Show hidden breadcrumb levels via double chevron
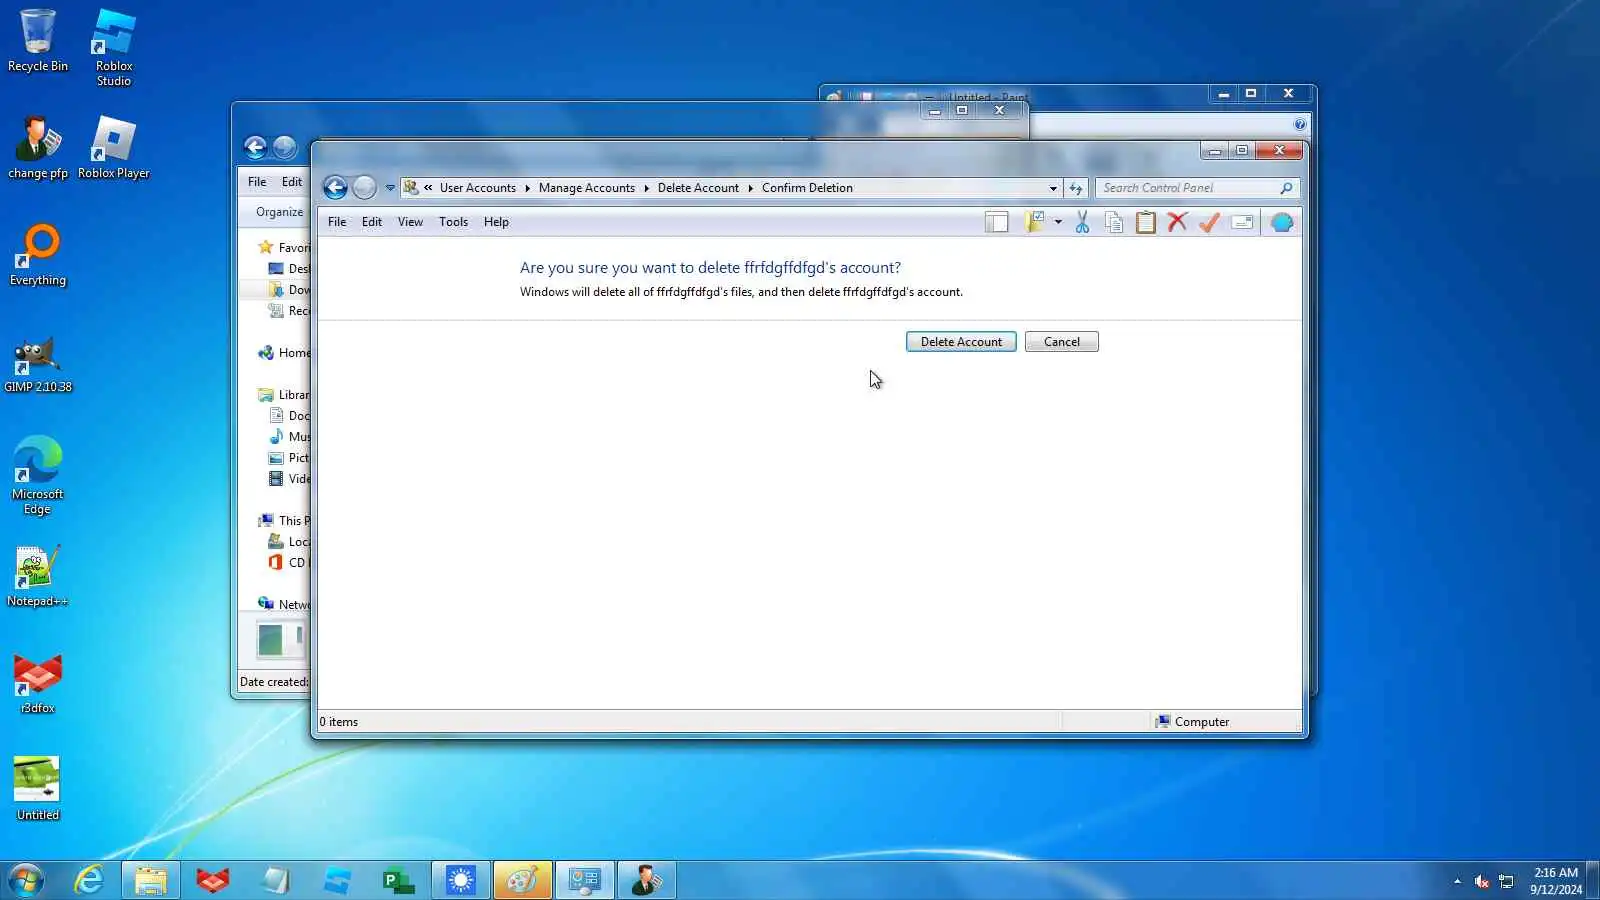Image resolution: width=1600 pixels, height=900 pixels. click(428, 188)
